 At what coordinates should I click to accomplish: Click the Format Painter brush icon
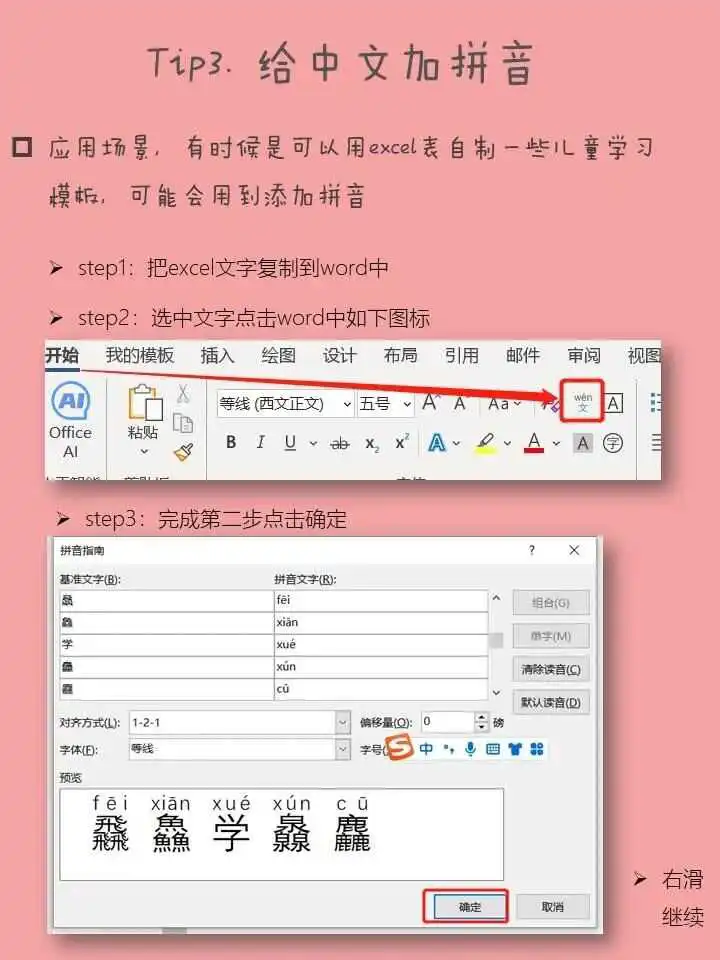pos(183,452)
